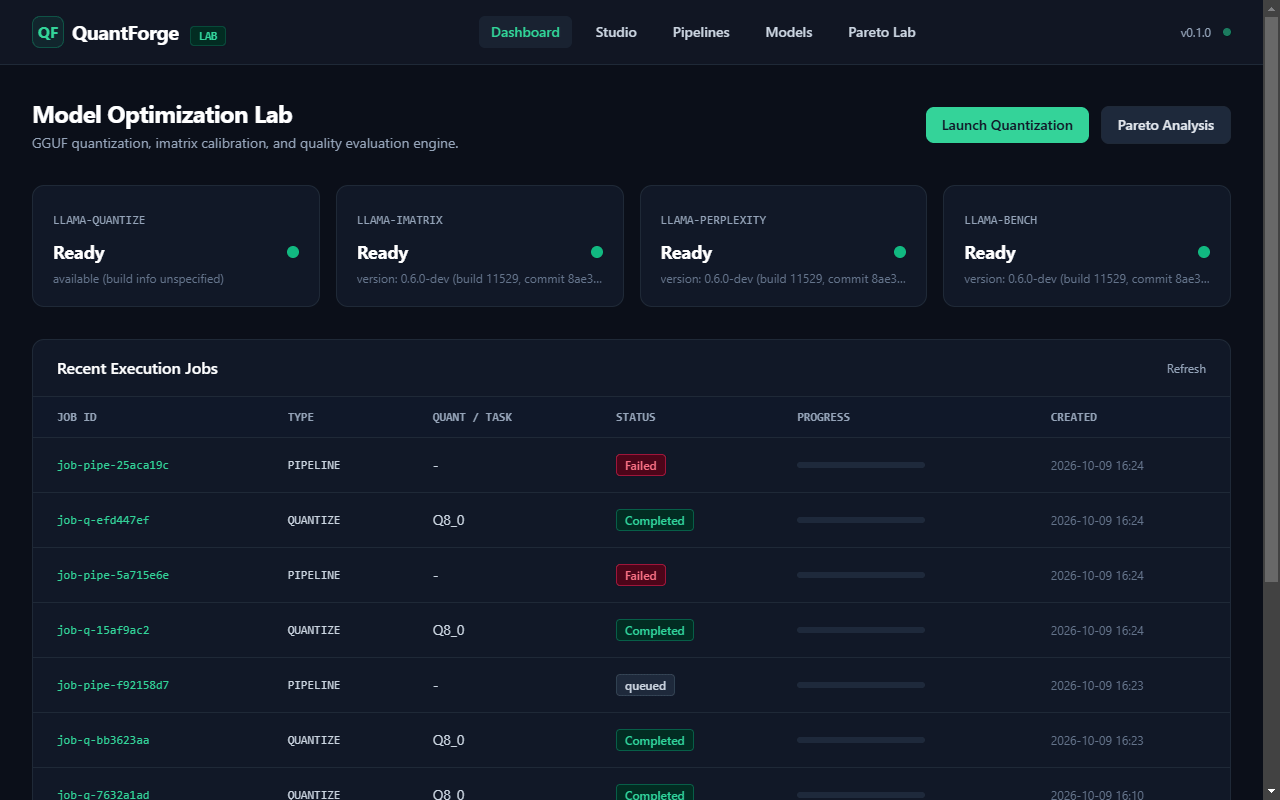The height and width of the screenshot is (800, 1280).
Task: Click the Failed status of job-pipe-5a715e6e
Action: (641, 575)
